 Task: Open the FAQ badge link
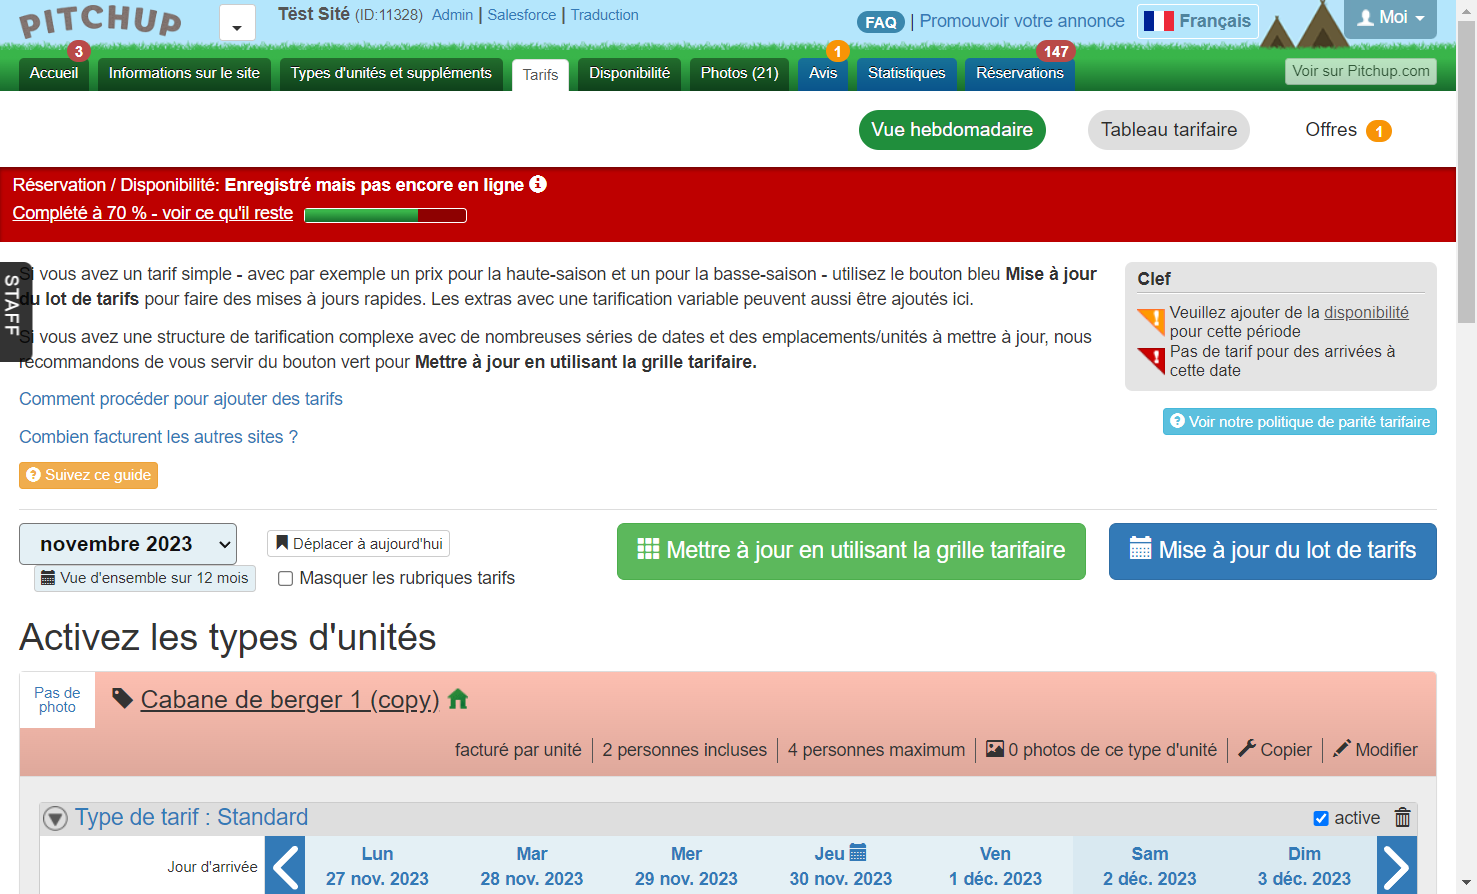tap(881, 22)
